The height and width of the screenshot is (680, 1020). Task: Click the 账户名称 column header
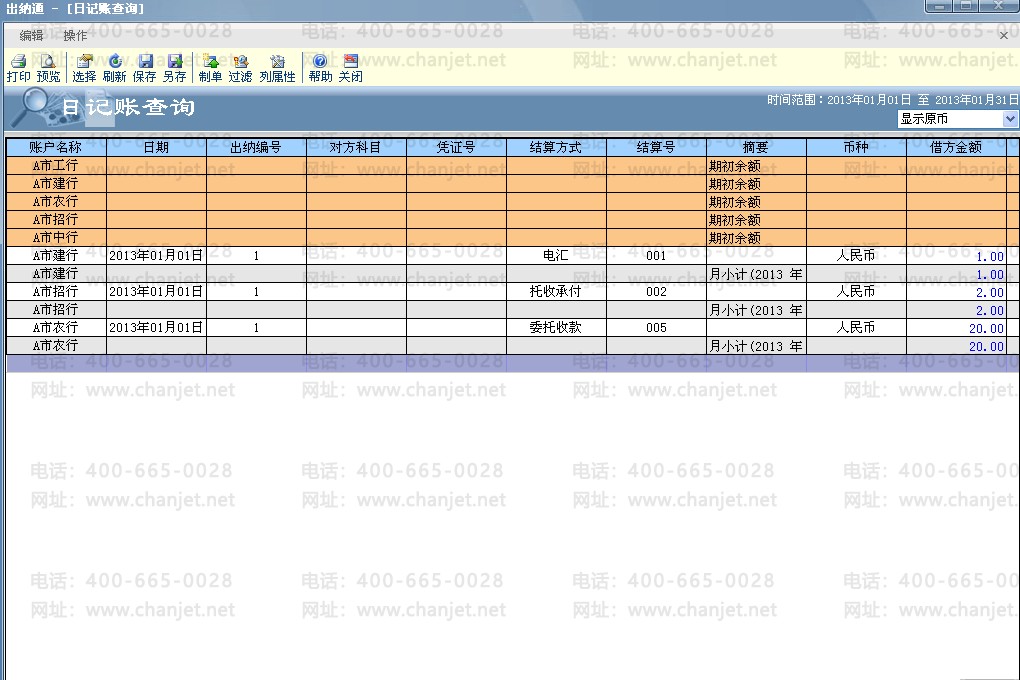click(56, 148)
